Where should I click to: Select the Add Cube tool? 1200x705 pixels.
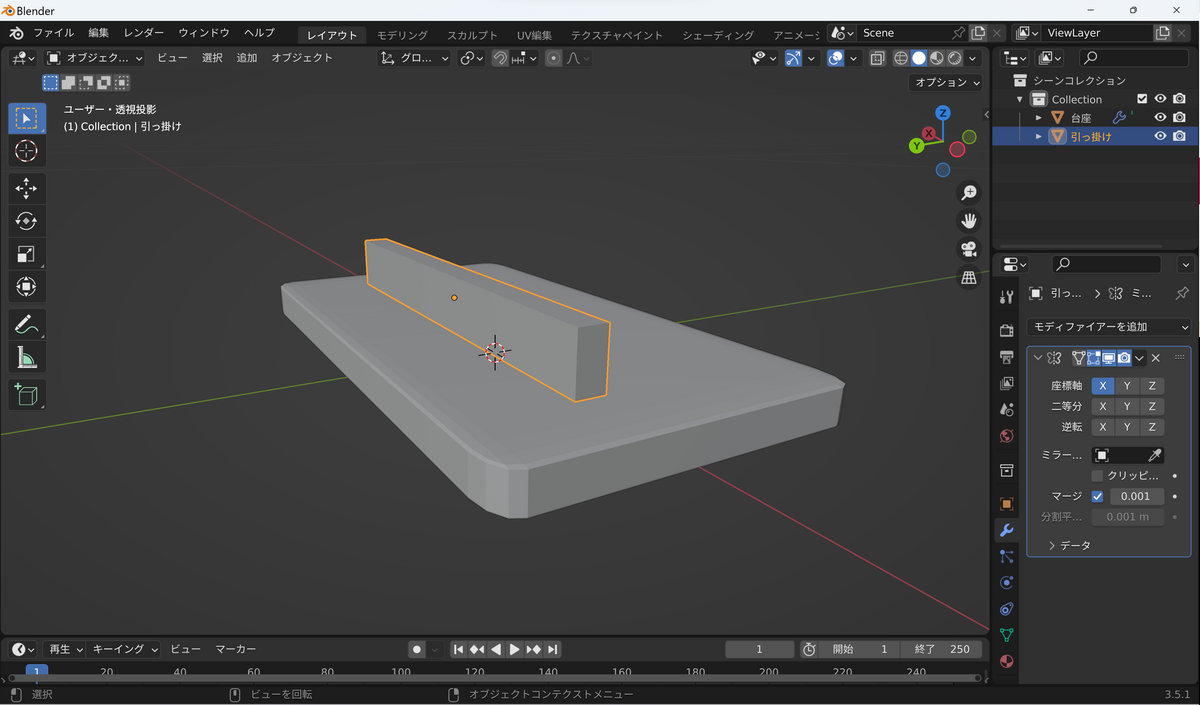pyautogui.click(x=27, y=394)
